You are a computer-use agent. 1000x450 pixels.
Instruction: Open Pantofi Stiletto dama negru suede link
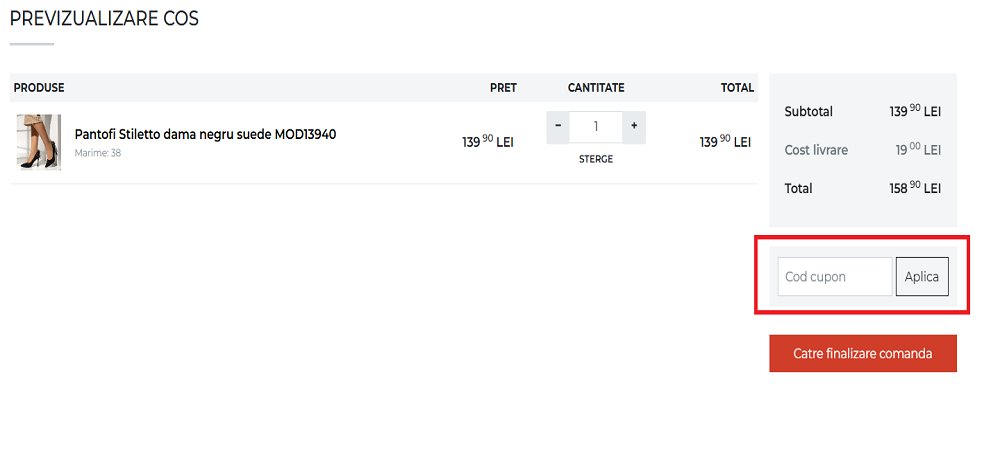coord(205,134)
